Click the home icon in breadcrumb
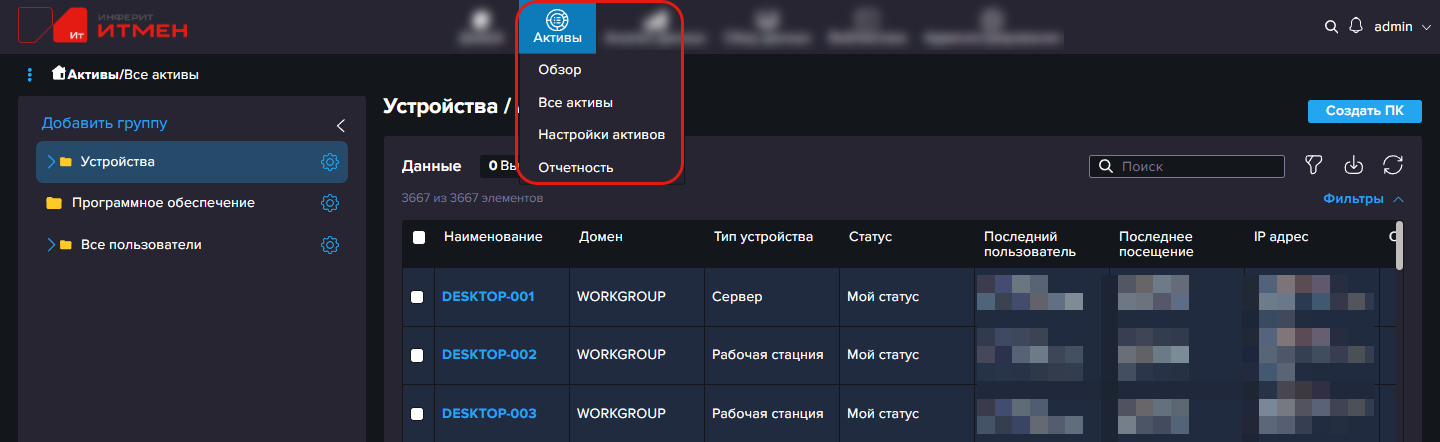Viewport: 1440px width, 442px height. [59, 74]
